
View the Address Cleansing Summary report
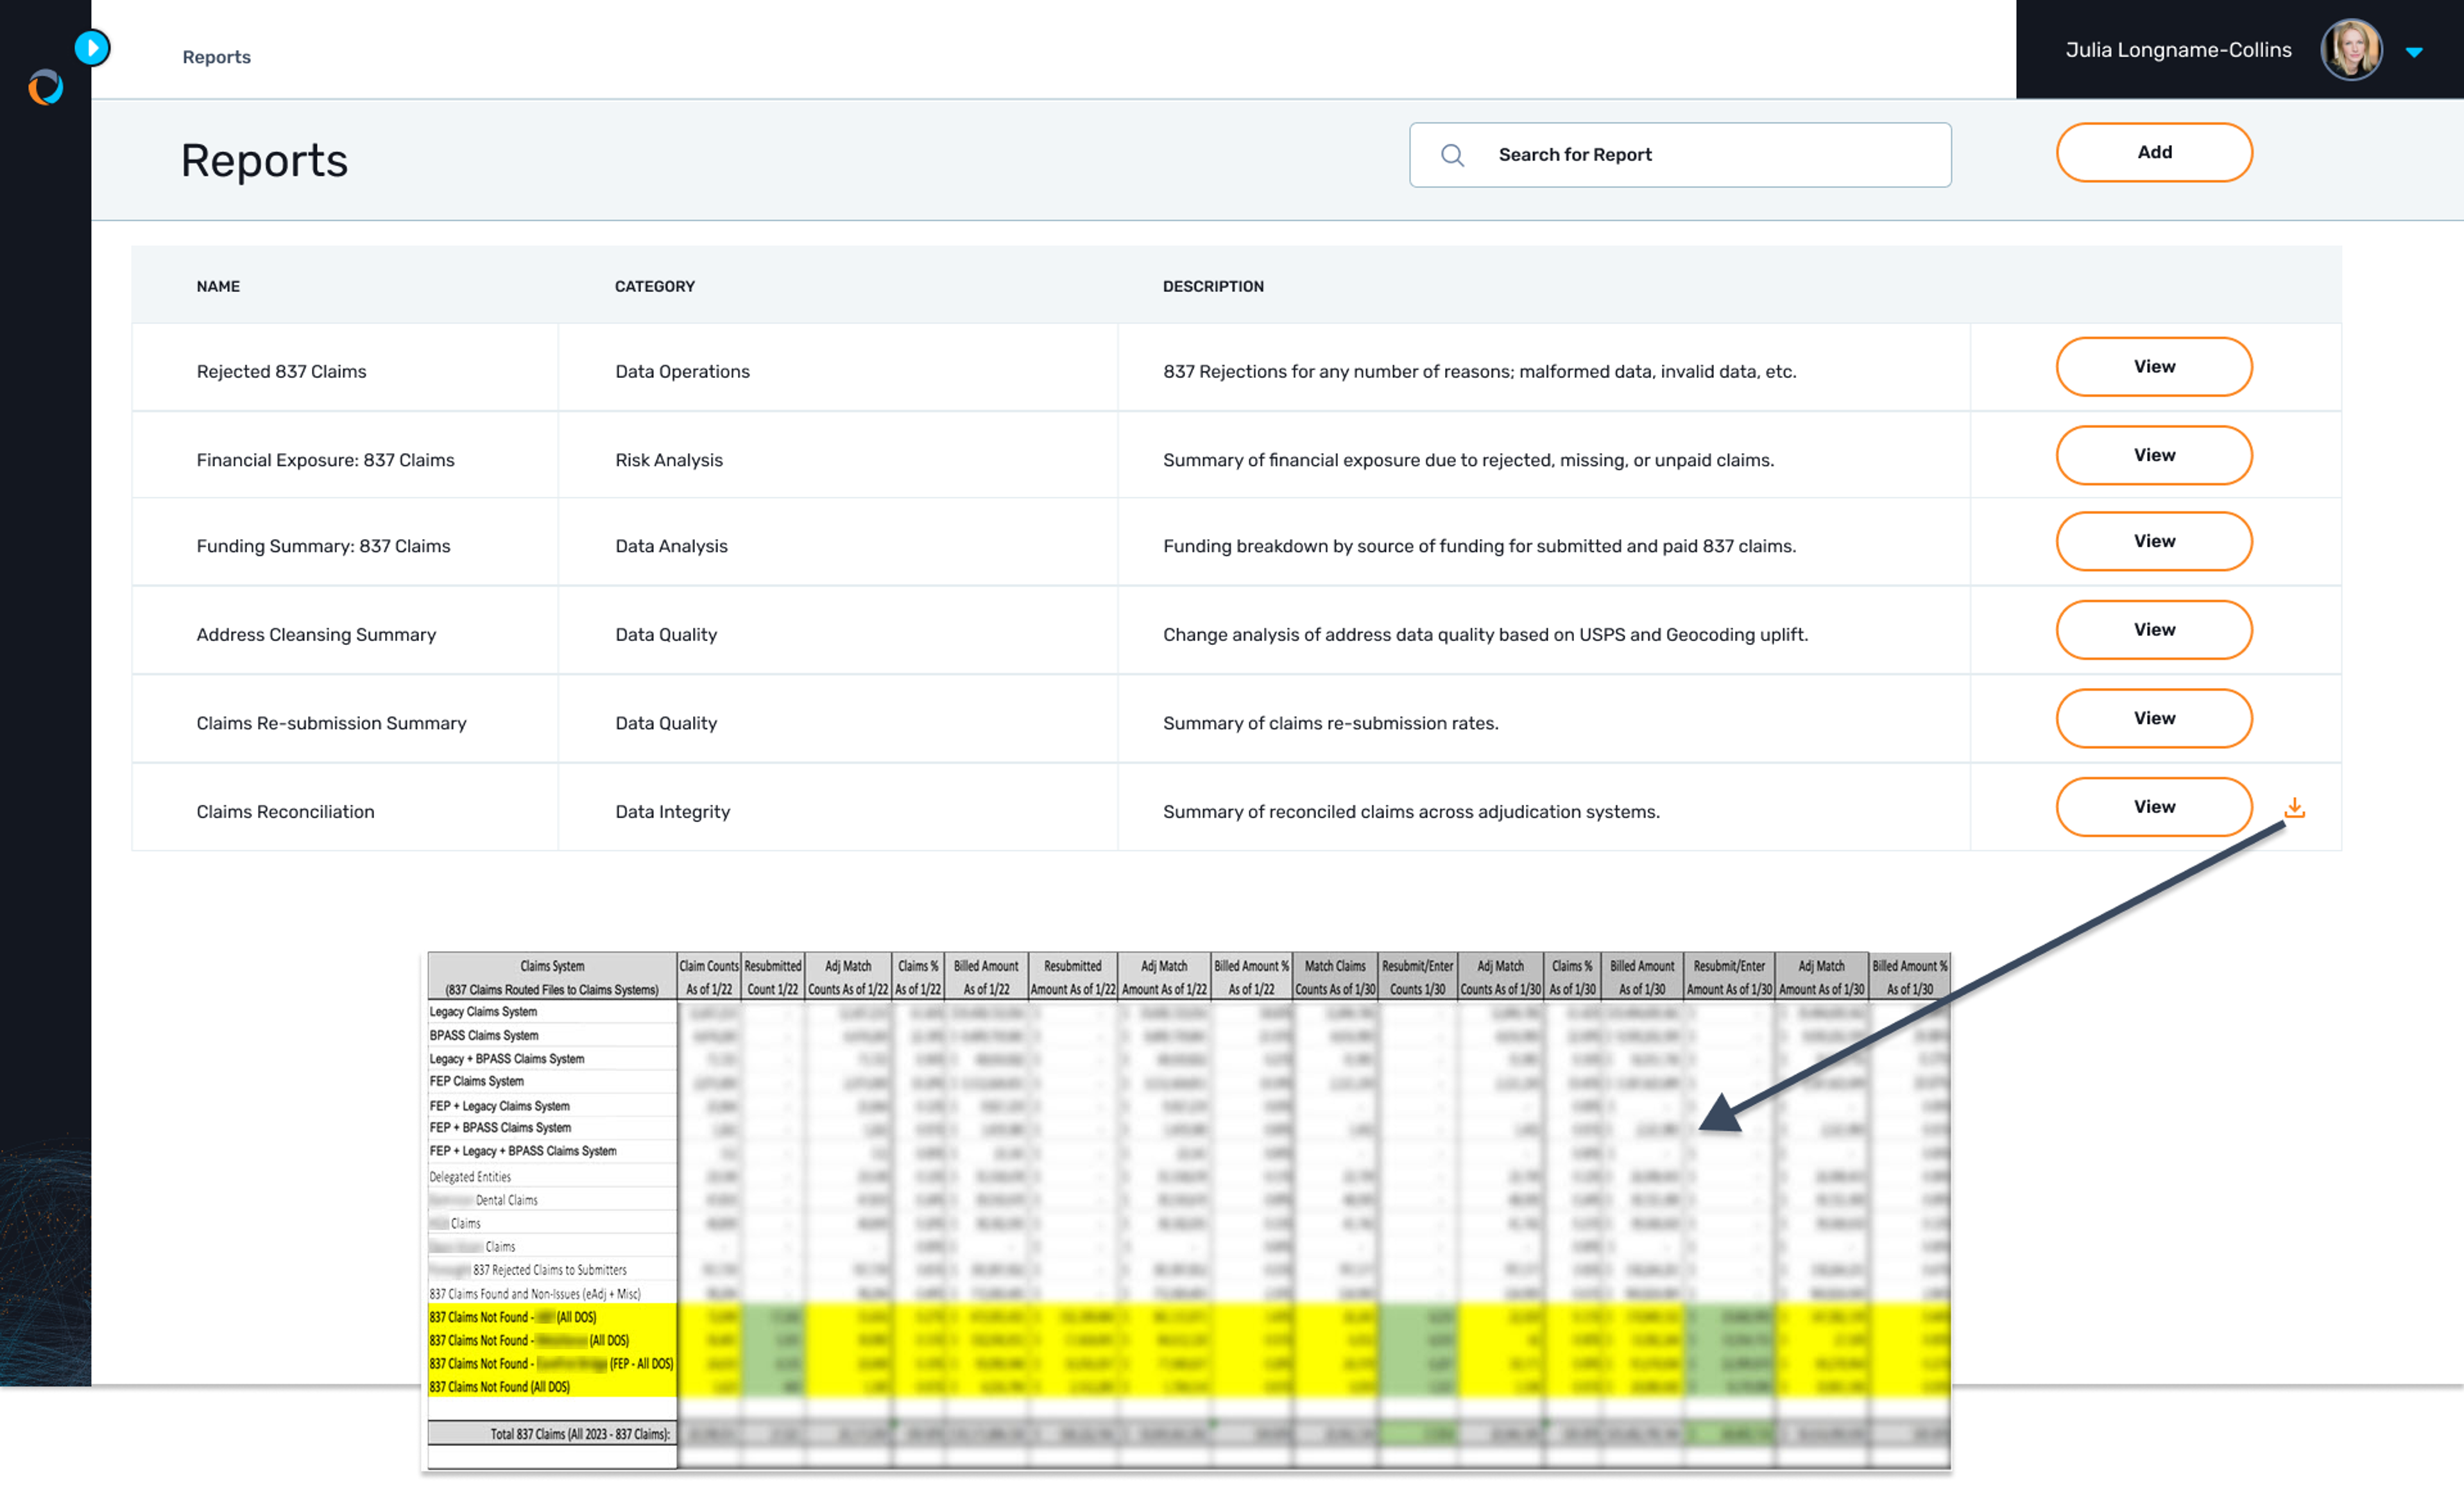click(x=2153, y=630)
